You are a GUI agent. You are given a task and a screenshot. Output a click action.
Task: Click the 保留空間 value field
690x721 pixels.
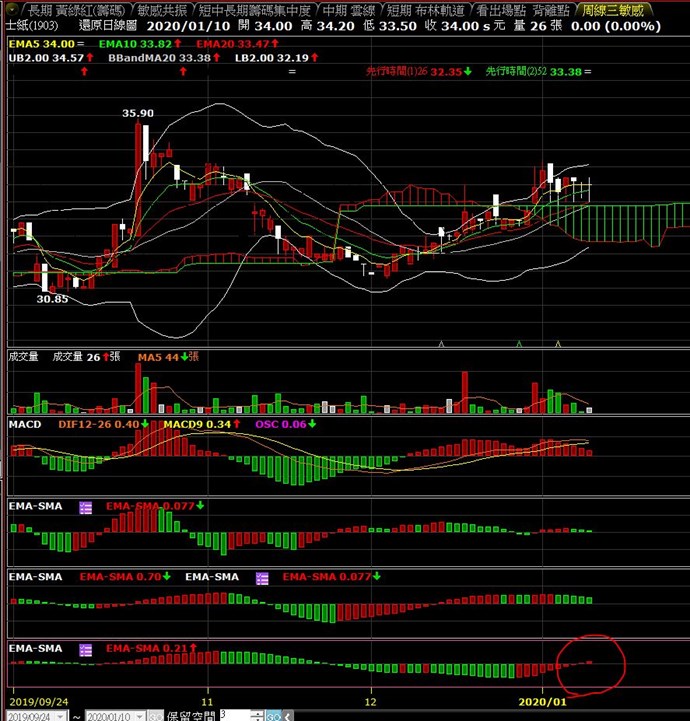235,715
